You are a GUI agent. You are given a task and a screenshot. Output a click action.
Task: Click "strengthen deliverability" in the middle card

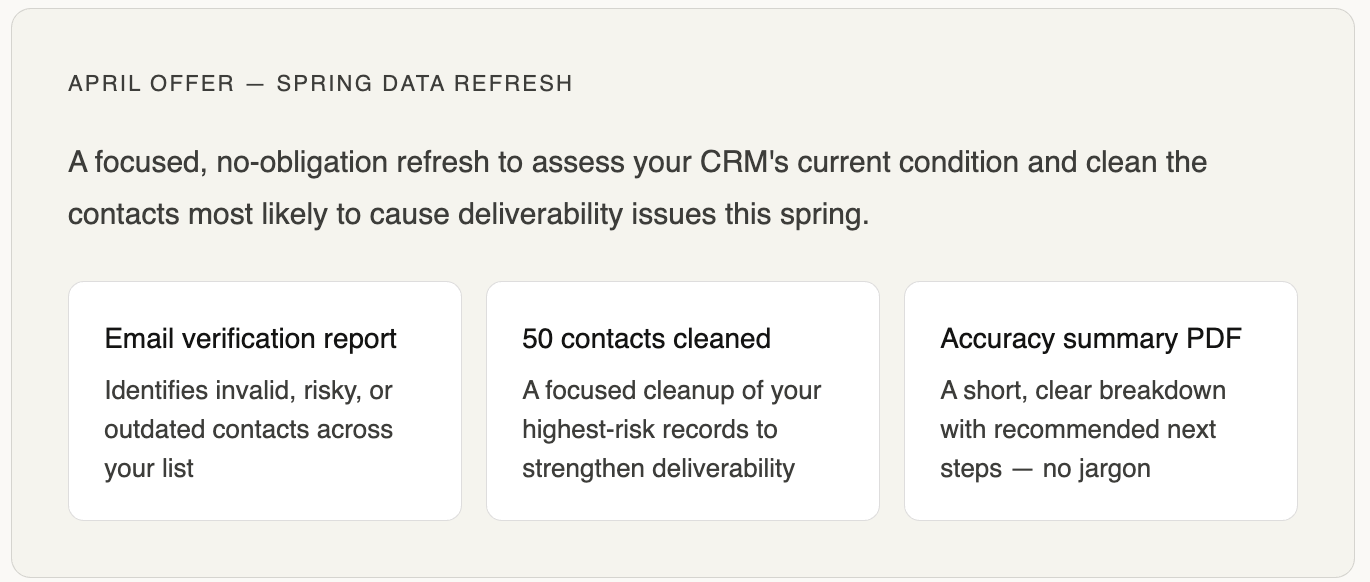point(658,468)
